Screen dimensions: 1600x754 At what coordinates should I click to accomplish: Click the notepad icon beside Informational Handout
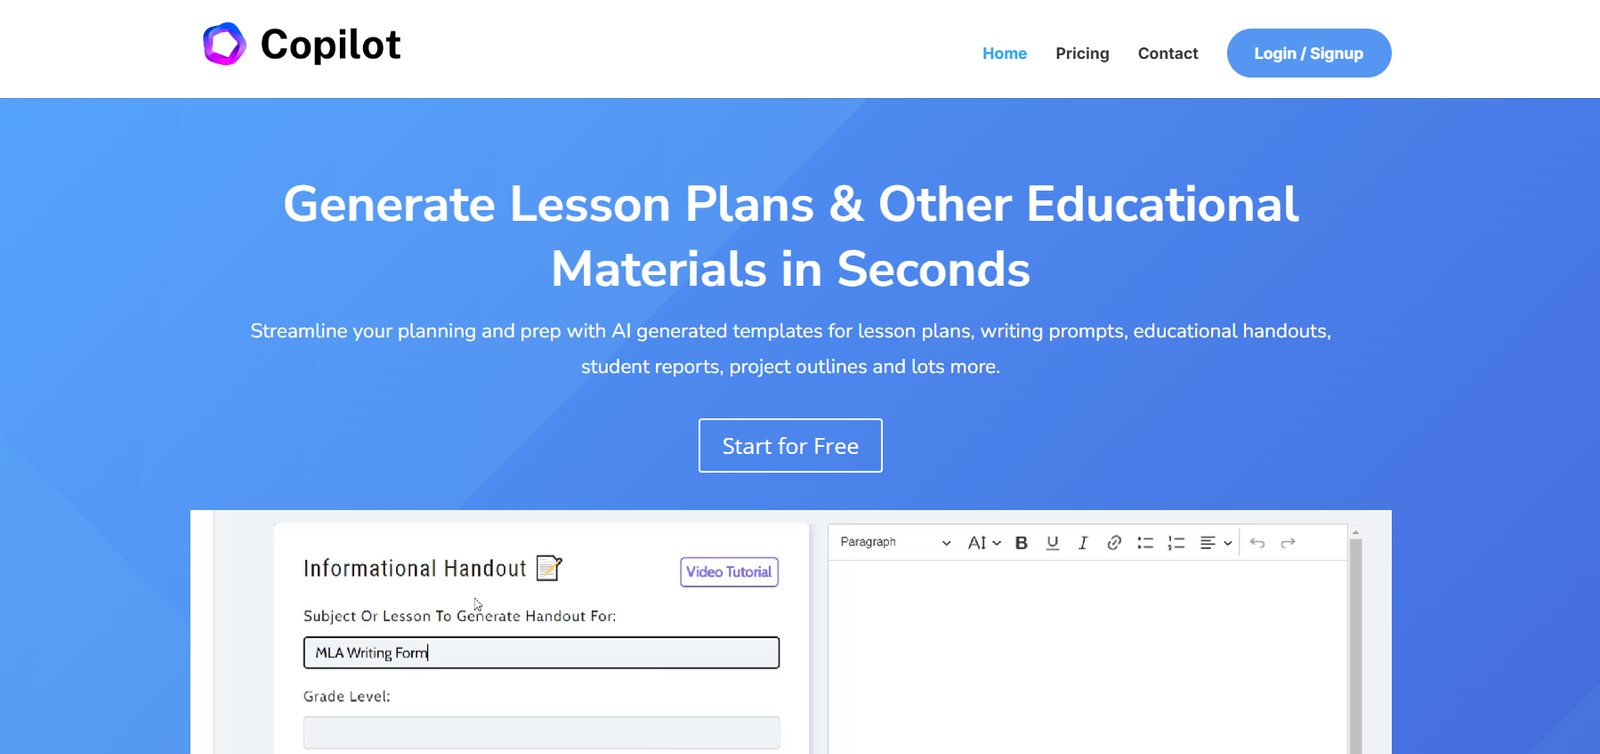tap(549, 568)
